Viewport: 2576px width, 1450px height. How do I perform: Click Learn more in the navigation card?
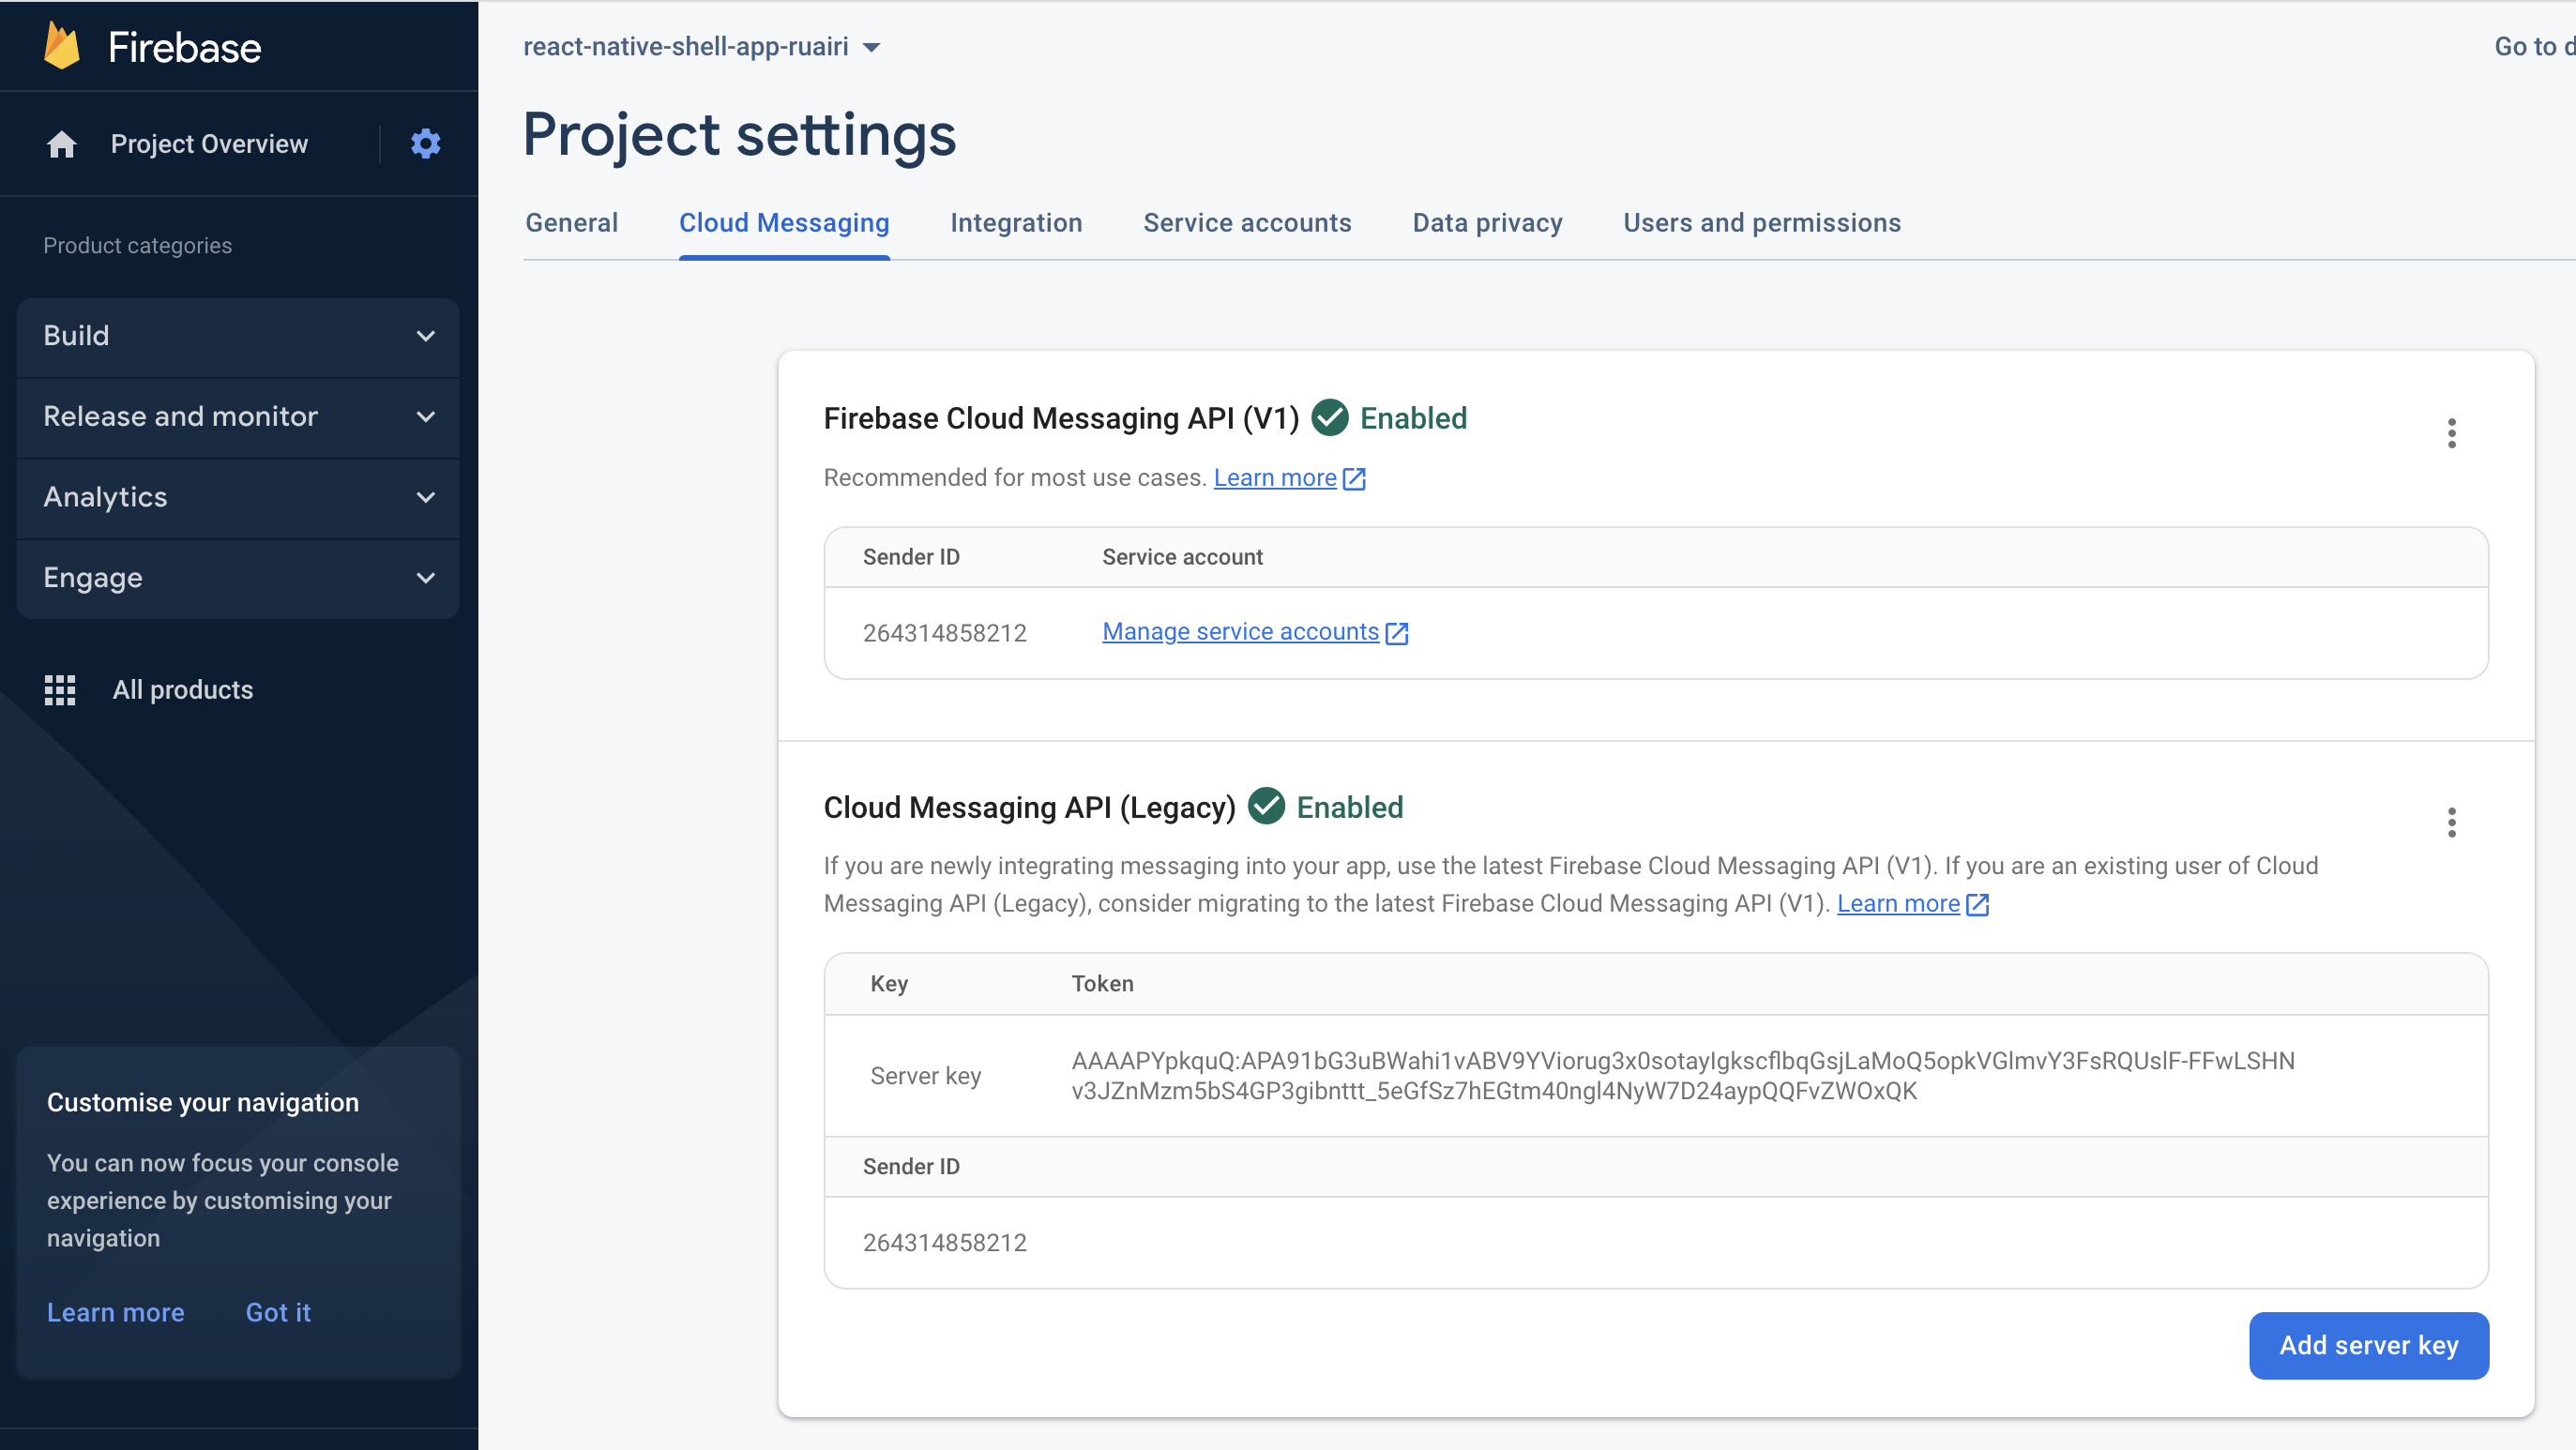point(116,1313)
